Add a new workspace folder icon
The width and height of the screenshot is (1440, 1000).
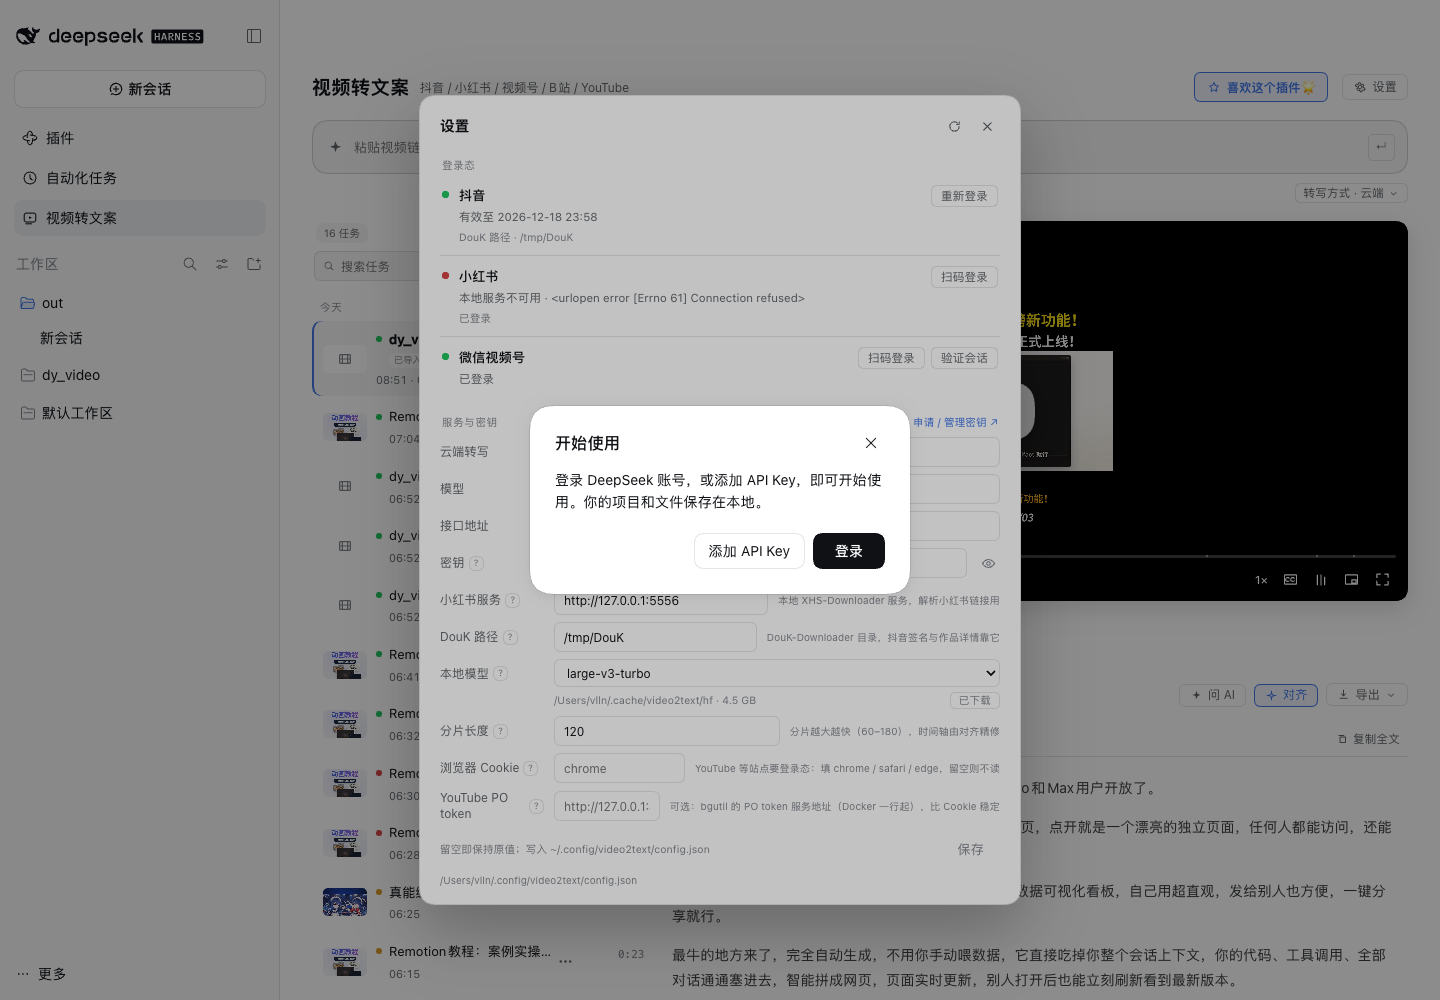click(254, 264)
